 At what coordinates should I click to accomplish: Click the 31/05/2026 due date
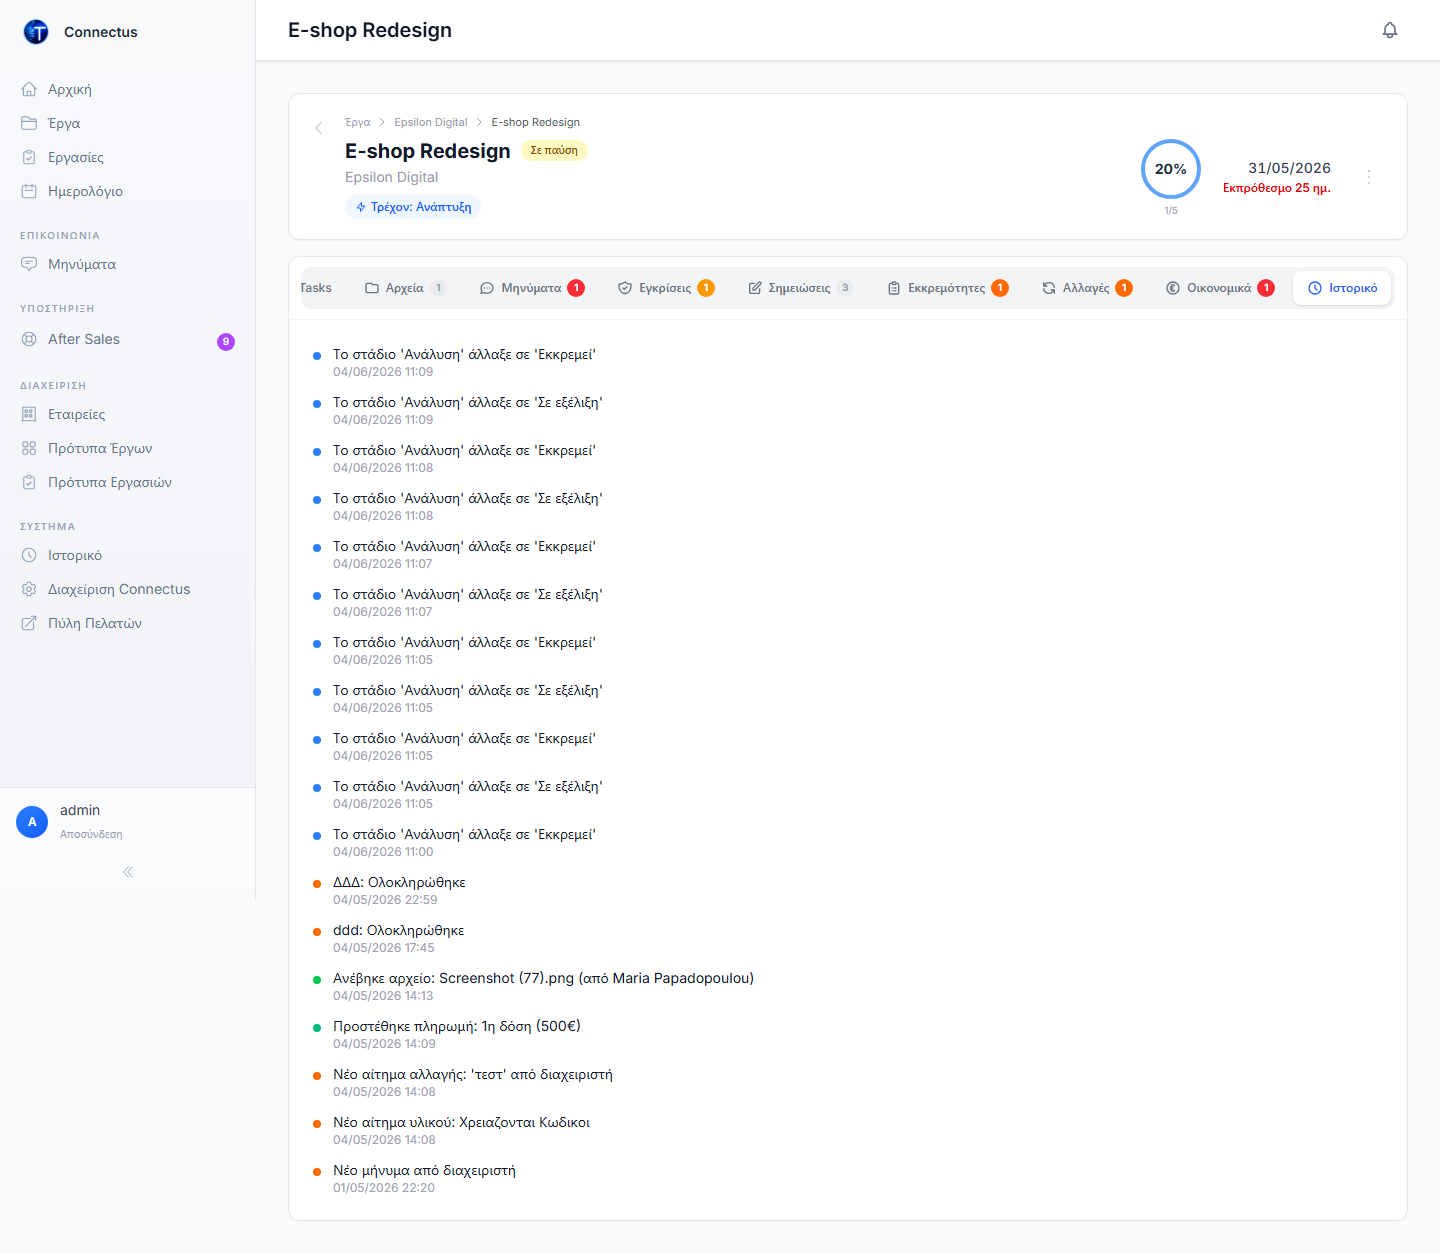(1289, 168)
